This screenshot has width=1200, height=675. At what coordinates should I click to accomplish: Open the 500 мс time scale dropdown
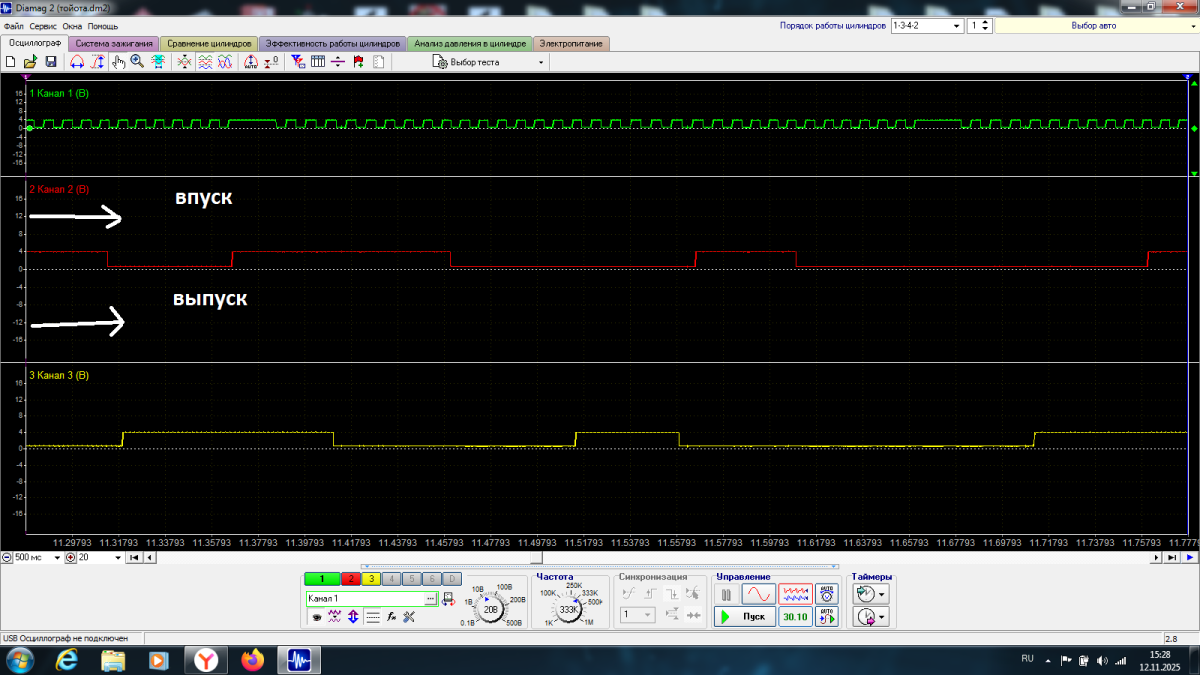[x=57, y=557]
